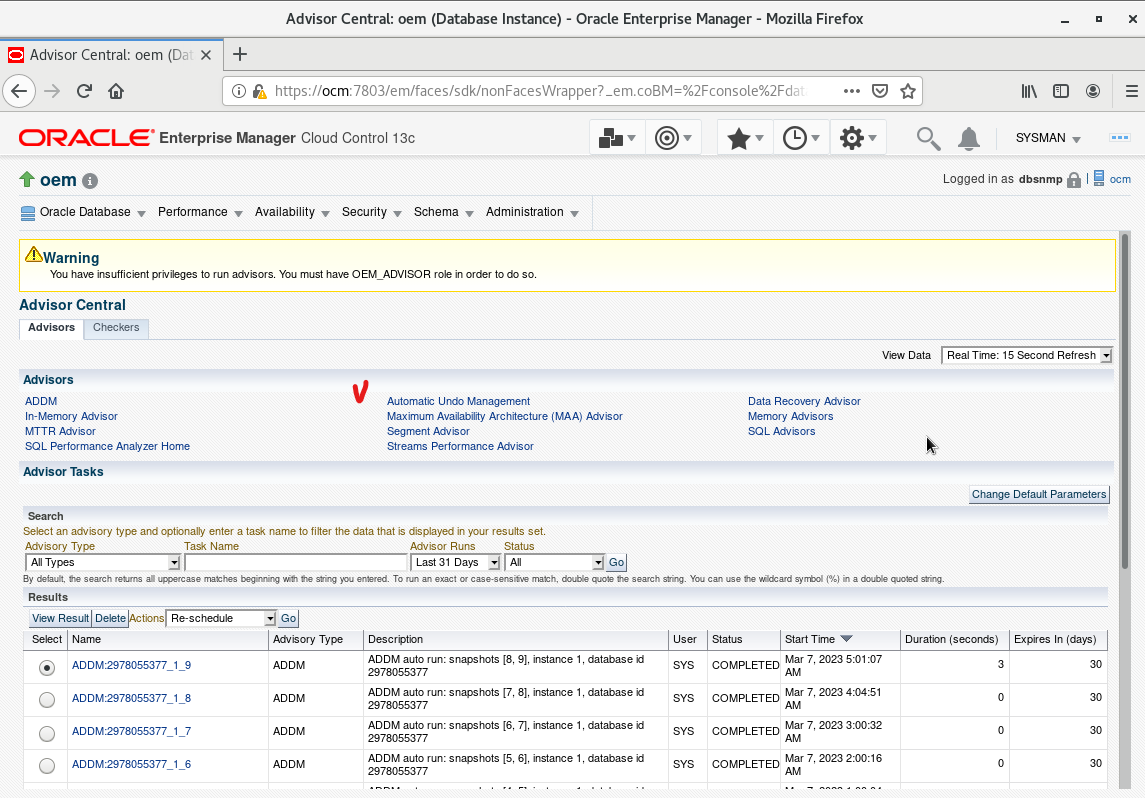Switch to the Checkers tab

coord(116,328)
